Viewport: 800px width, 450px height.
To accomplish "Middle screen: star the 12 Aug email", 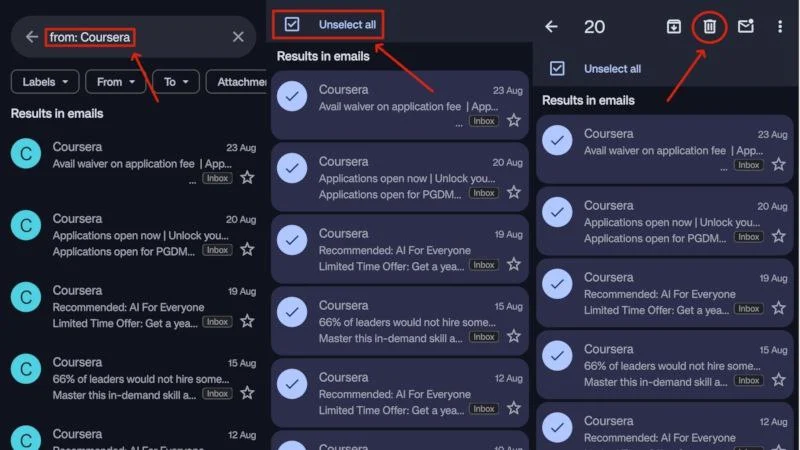I will pyautogui.click(x=514, y=408).
